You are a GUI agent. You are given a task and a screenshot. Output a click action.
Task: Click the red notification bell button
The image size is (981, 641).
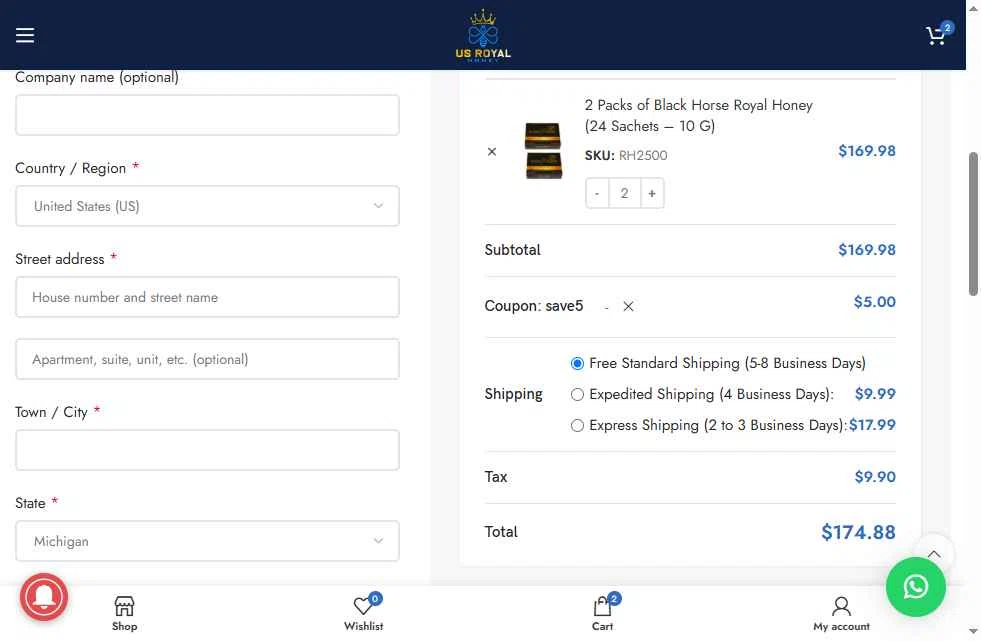click(44, 597)
